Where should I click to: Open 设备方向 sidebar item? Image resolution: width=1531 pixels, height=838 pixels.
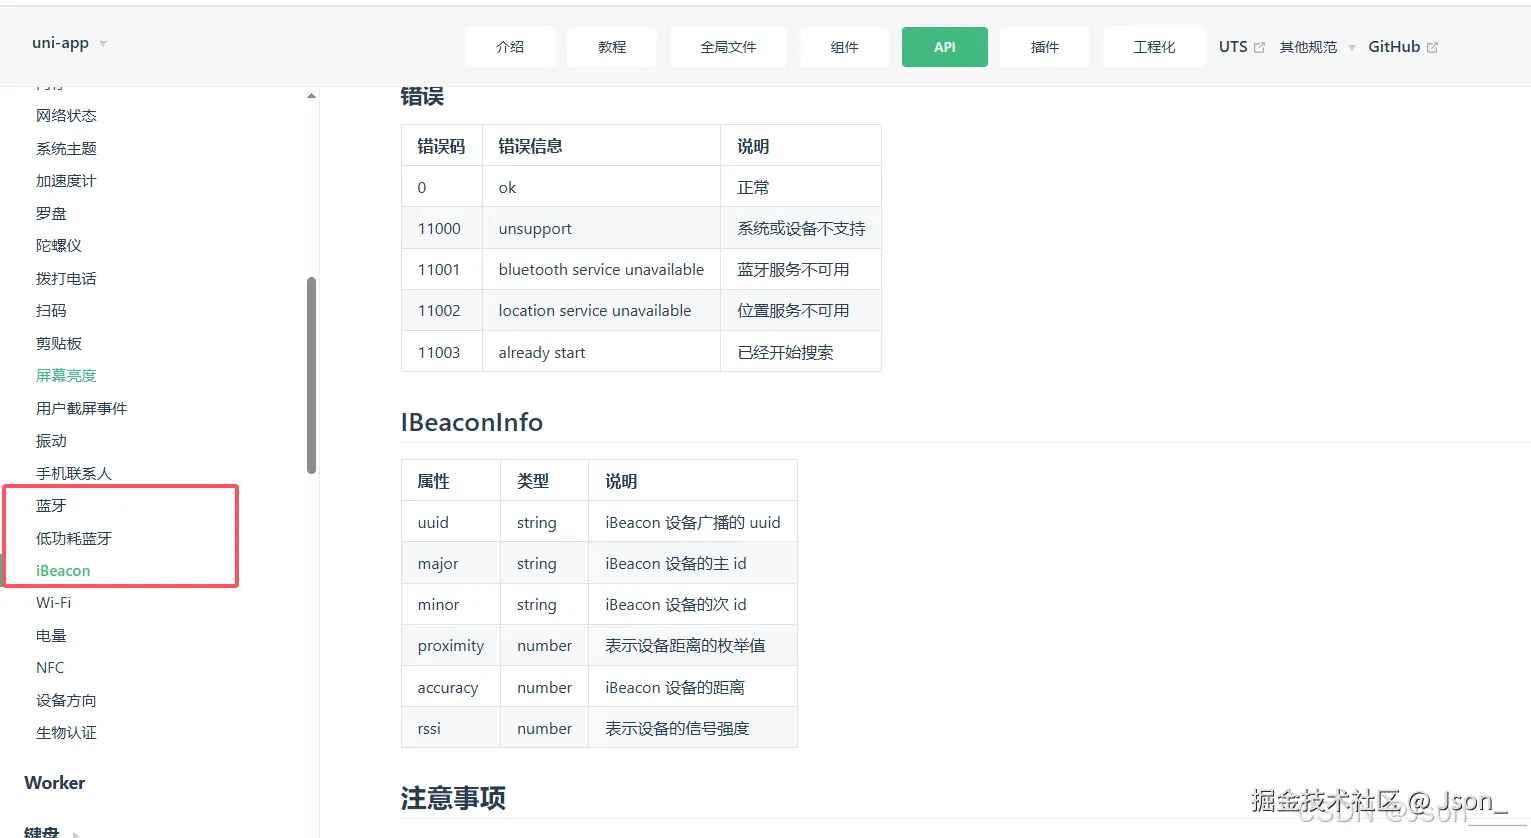pos(66,701)
